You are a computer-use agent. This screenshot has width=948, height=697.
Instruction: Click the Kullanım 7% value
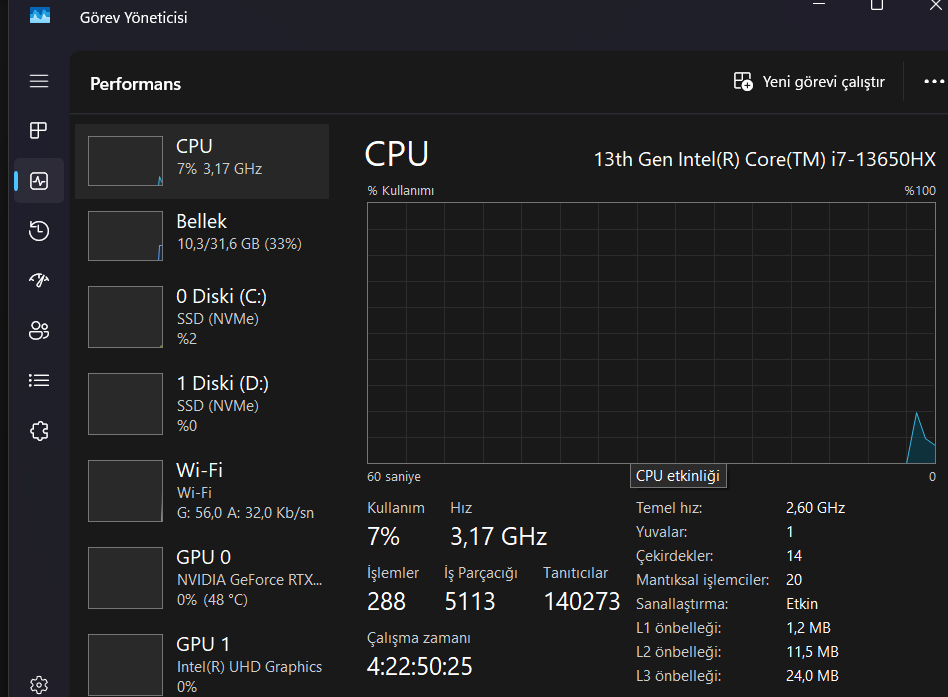click(383, 537)
